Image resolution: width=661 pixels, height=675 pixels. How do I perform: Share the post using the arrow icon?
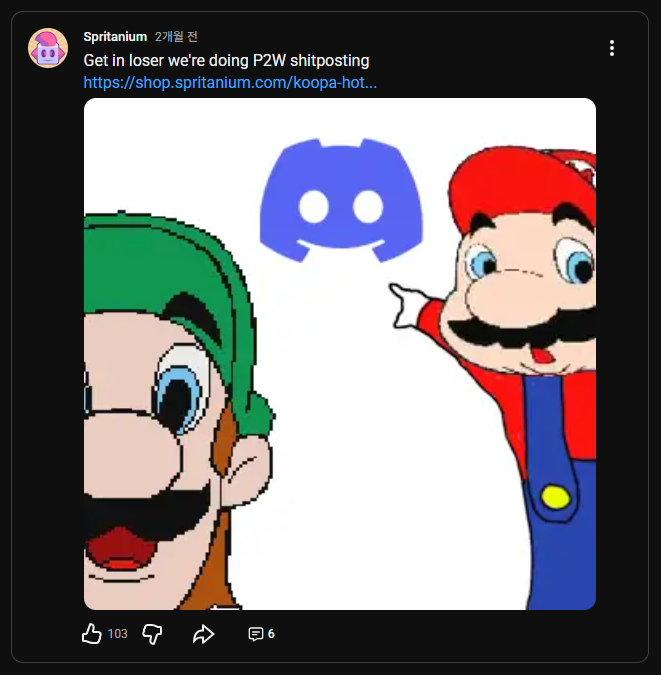pyautogui.click(x=204, y=634)
